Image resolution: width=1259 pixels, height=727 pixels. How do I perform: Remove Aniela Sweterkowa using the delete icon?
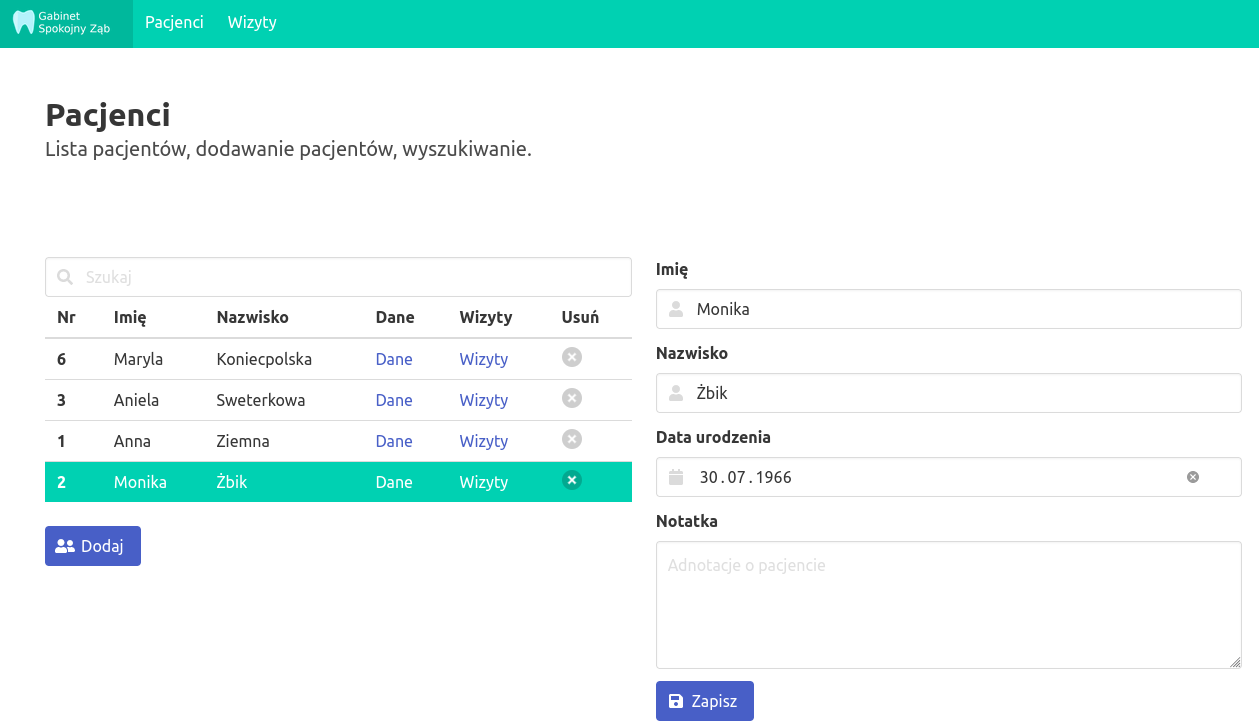572,398
